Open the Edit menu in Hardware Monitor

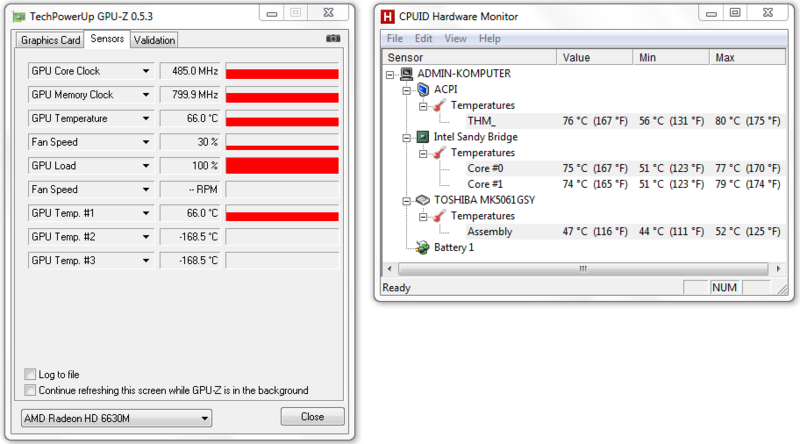[423, 39]
